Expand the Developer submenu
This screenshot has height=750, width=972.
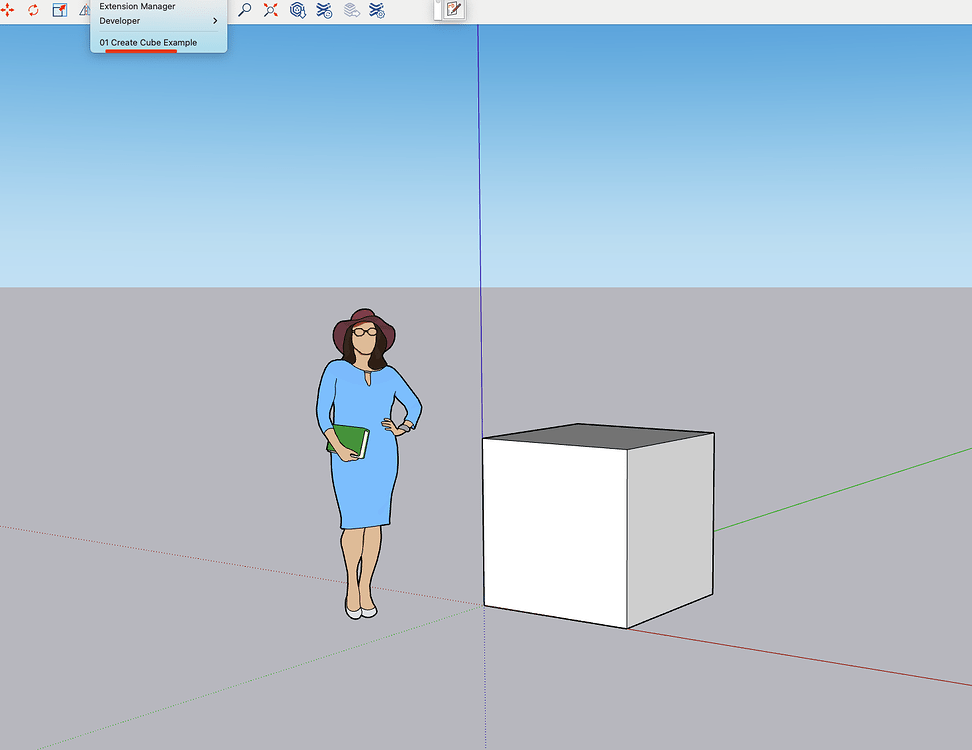(120, 20)
